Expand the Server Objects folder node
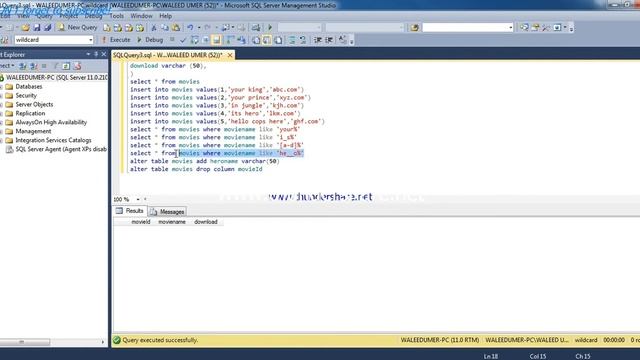 [1, 104]
